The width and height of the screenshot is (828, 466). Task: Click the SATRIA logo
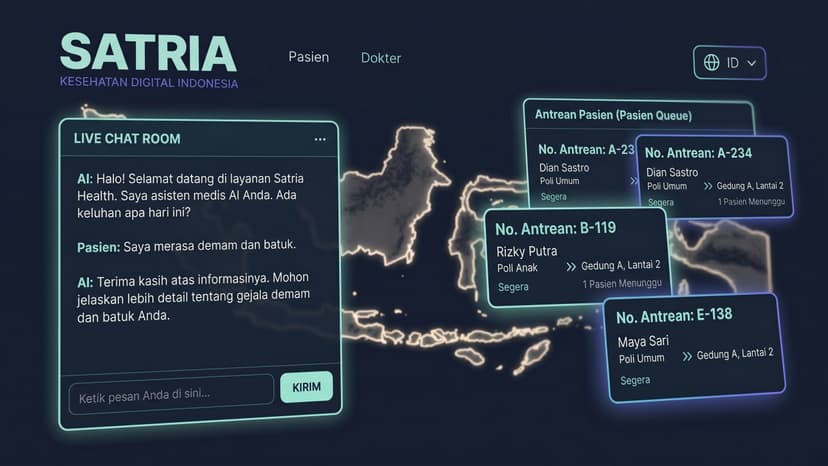click(148, 52)
